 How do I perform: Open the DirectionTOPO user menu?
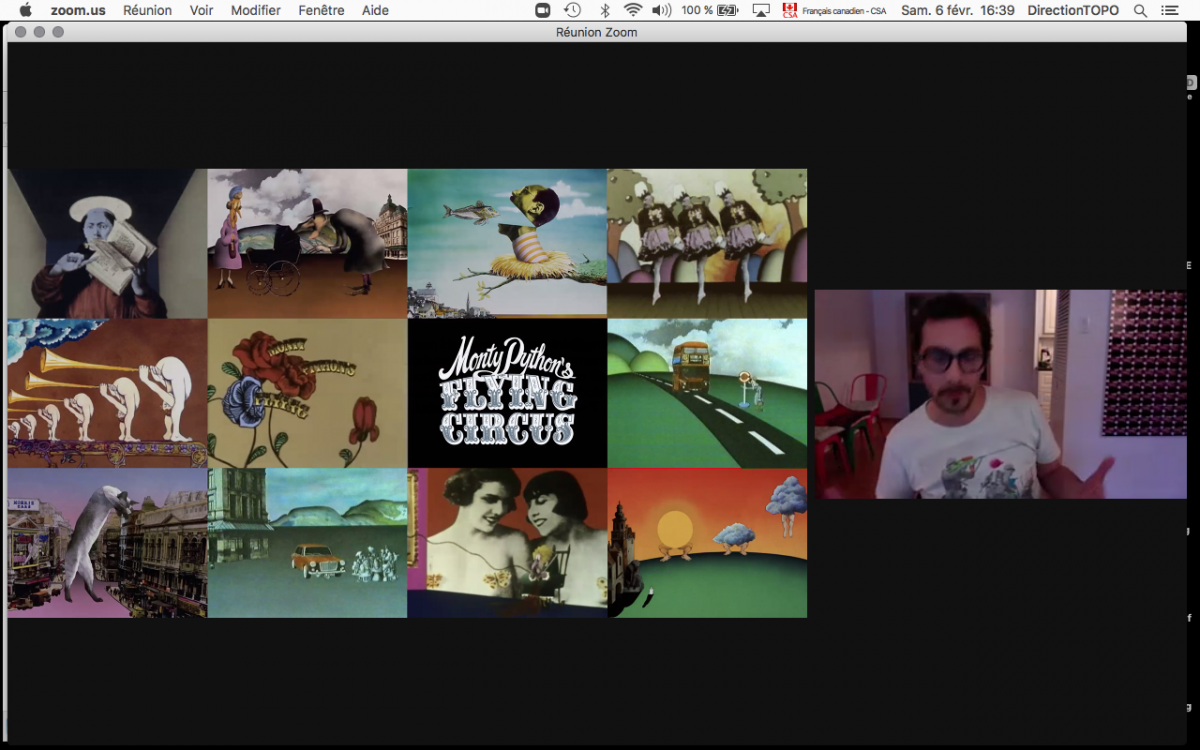click(1073, 10)
